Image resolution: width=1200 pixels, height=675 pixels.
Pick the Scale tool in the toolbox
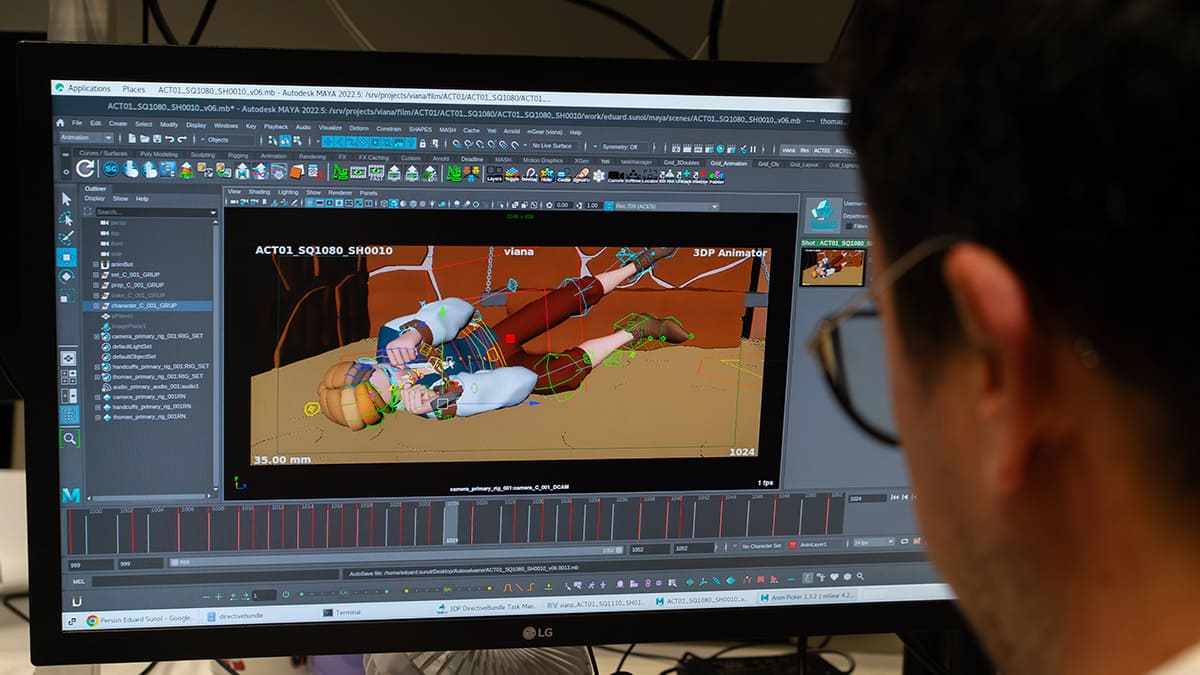click(x=67, y=296)
